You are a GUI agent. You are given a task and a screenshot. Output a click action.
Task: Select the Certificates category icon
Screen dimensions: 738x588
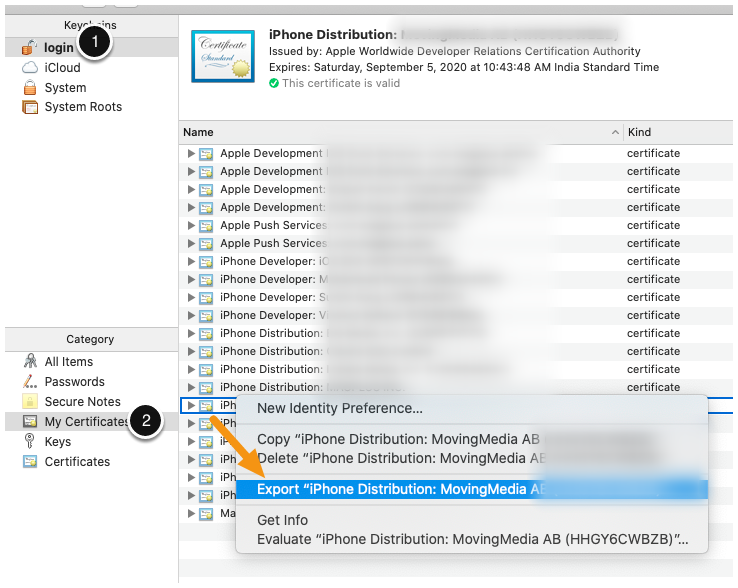coord(30,461)
